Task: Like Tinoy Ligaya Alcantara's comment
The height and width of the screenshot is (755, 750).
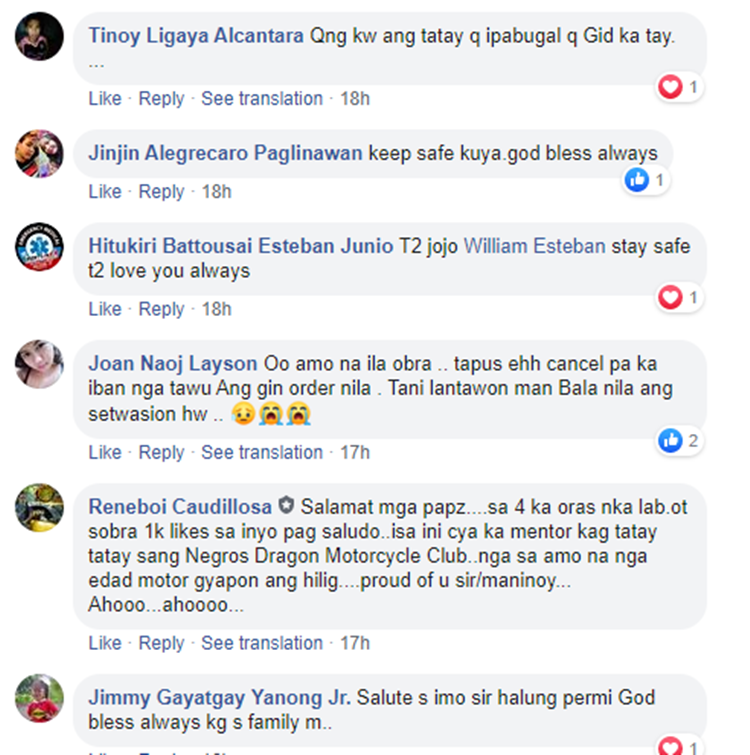Action: click(x=104, y=98)
